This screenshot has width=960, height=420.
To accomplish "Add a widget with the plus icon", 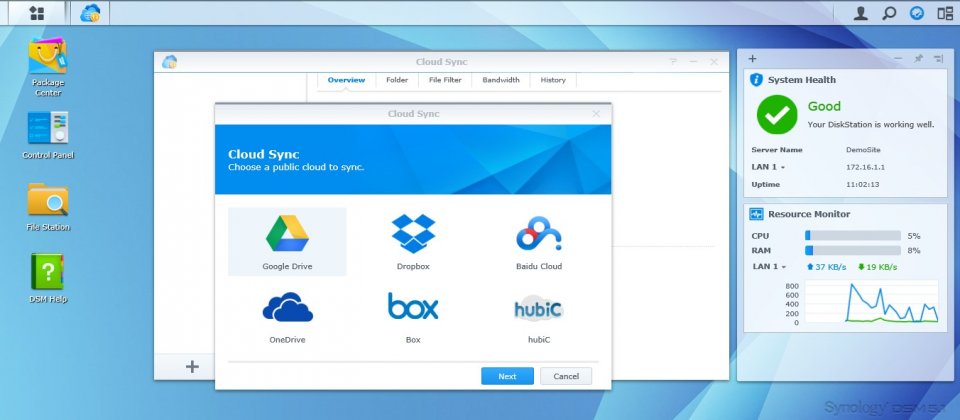I will coord(752,59).
